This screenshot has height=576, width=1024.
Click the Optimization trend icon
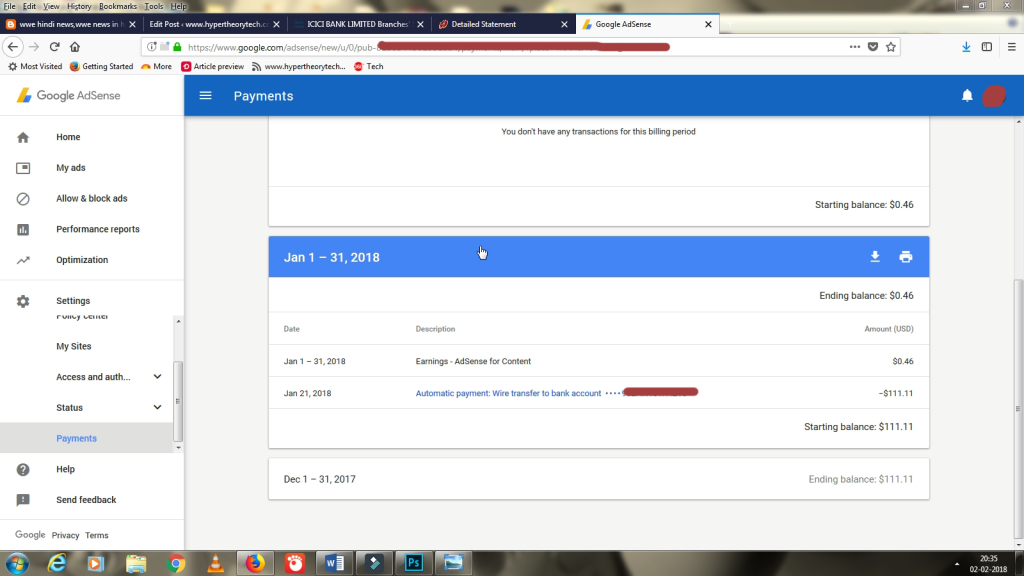pyautogui.click(x=23, y=260)
